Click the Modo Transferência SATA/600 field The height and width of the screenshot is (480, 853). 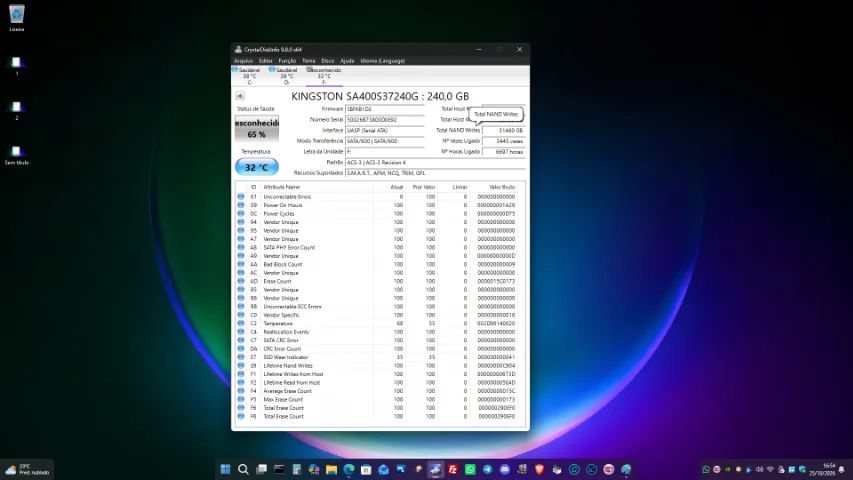(385, 141)
